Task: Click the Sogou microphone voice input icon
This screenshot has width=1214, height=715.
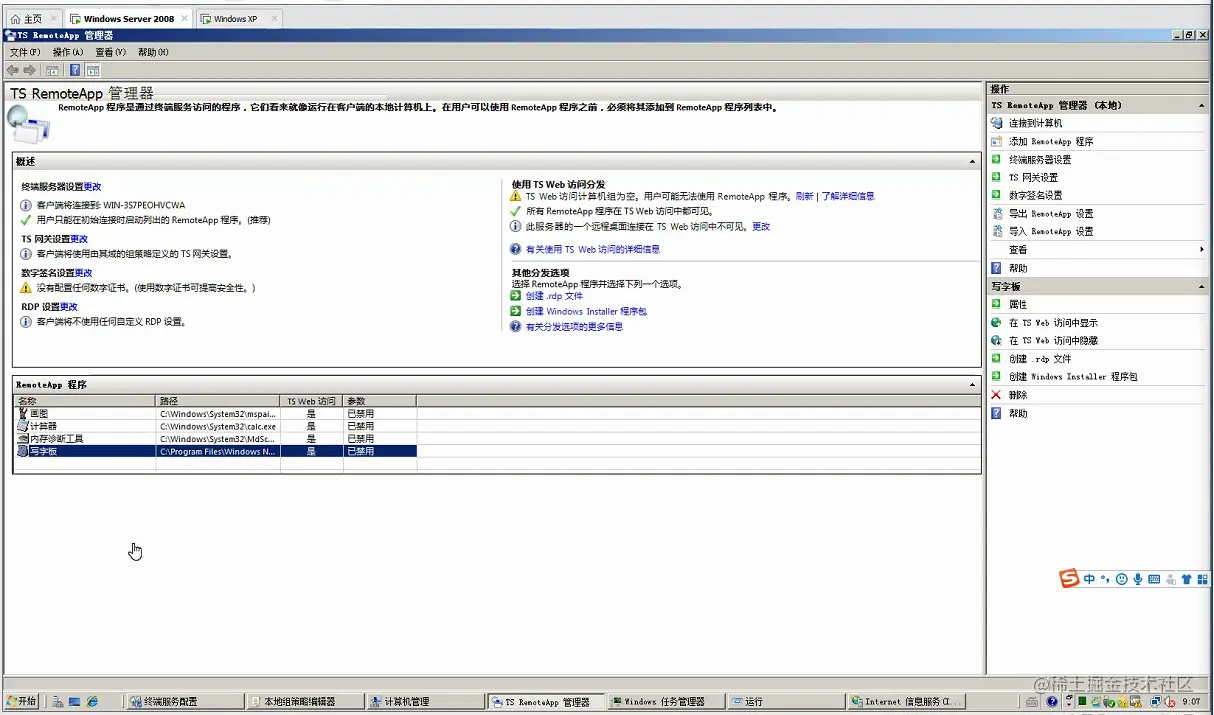Action: point(1138,579)
